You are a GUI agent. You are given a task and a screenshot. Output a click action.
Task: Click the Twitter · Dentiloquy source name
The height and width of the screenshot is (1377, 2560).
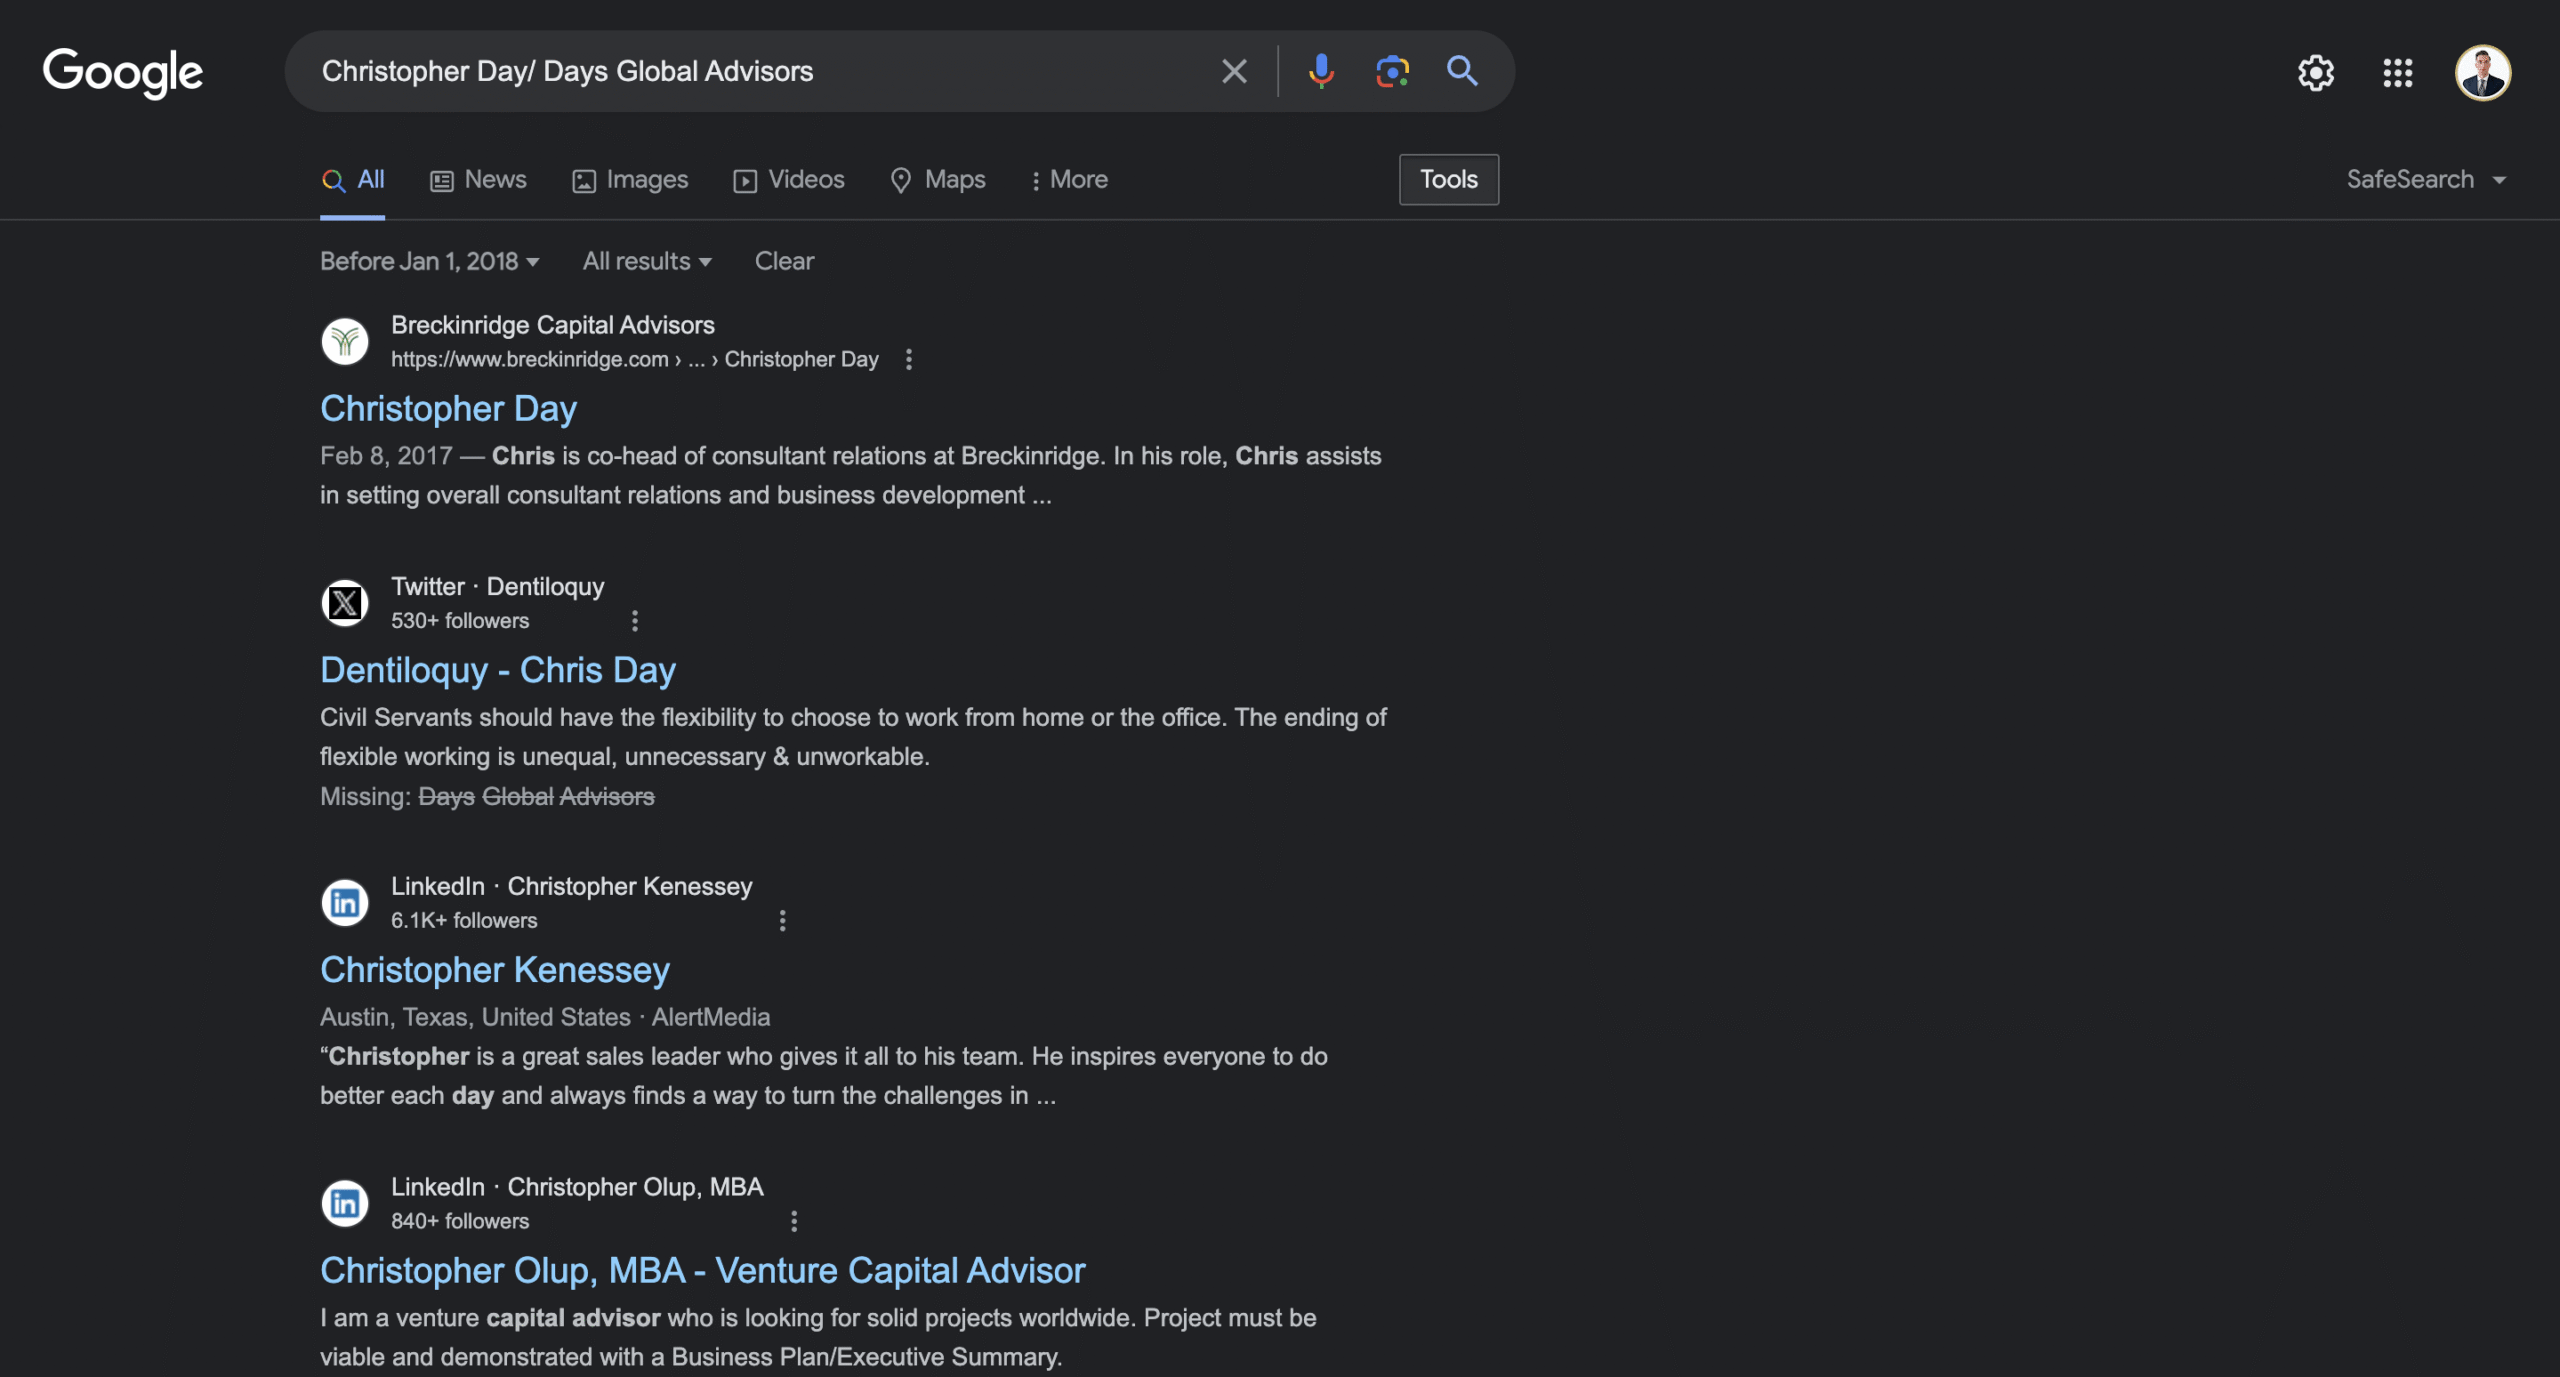pyautogui.click(x=498, y=587)
